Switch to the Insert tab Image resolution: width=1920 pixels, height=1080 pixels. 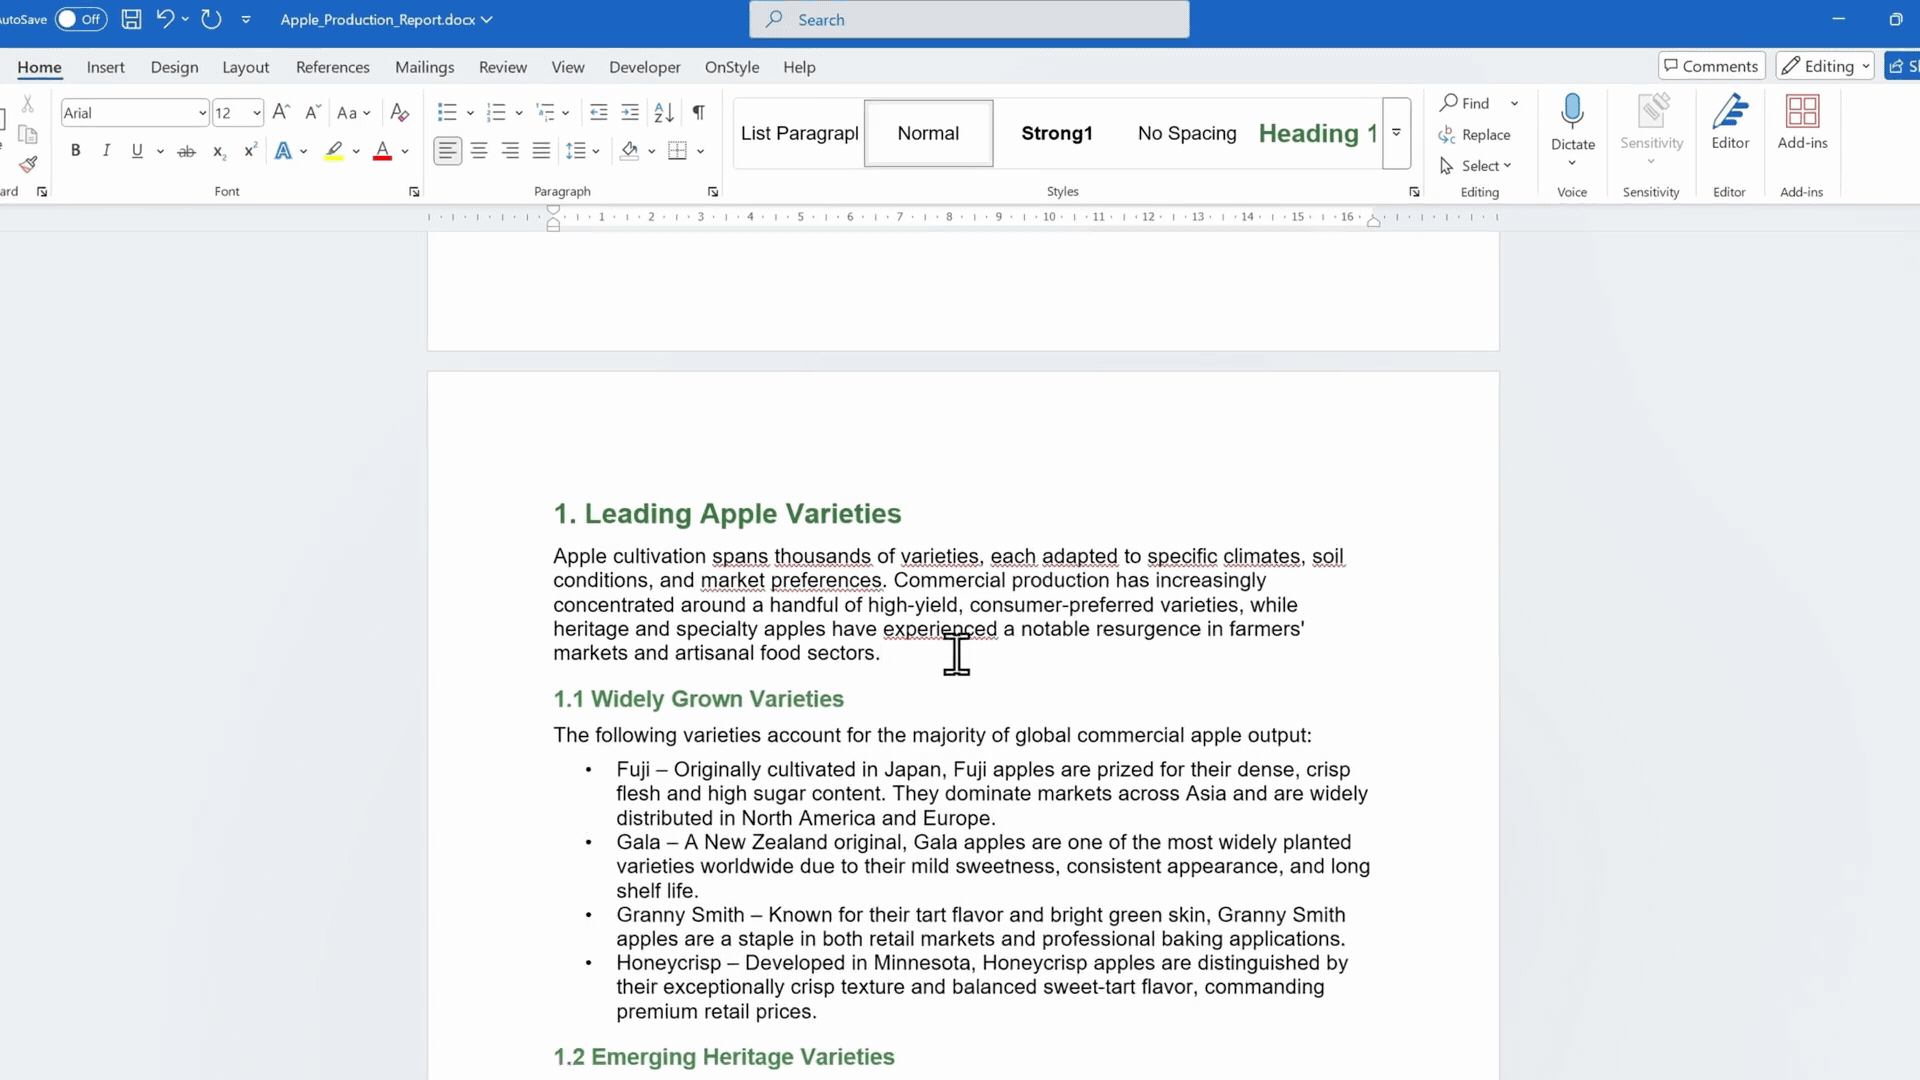click(105, 67)
